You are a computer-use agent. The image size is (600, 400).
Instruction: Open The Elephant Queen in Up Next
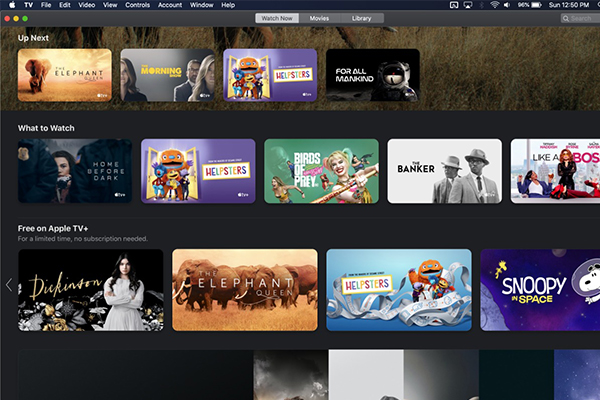coord(65,75)
